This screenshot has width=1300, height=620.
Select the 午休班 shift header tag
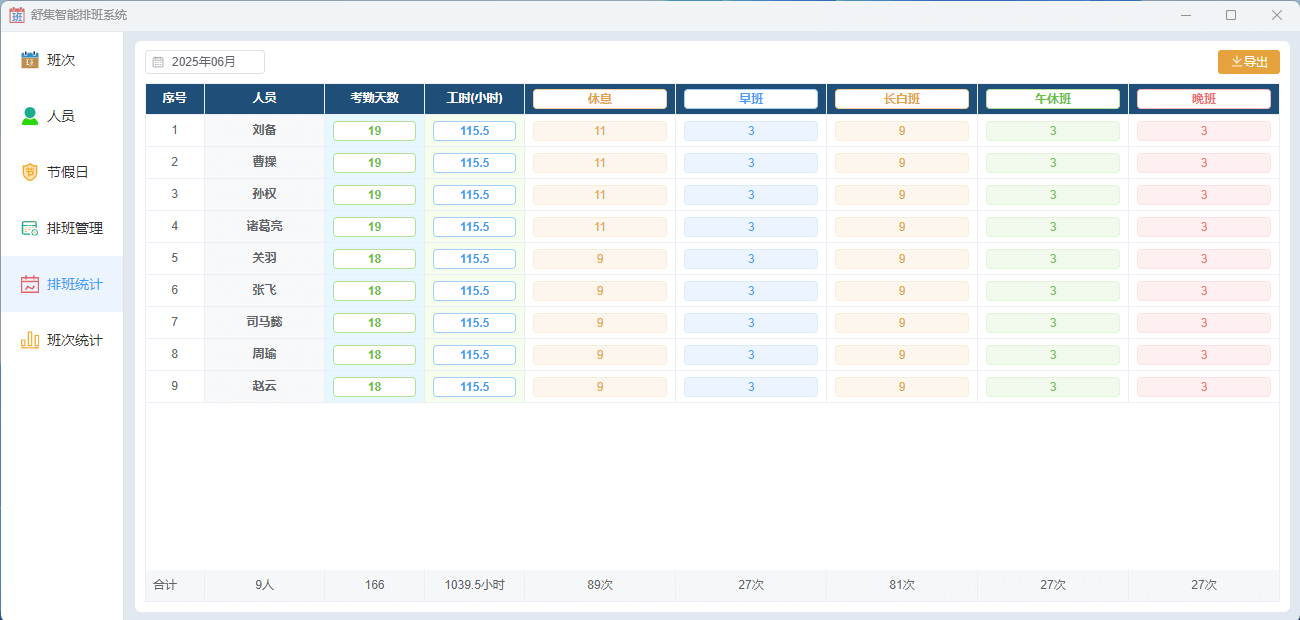pyautogui.click(x=1052, y=99)
